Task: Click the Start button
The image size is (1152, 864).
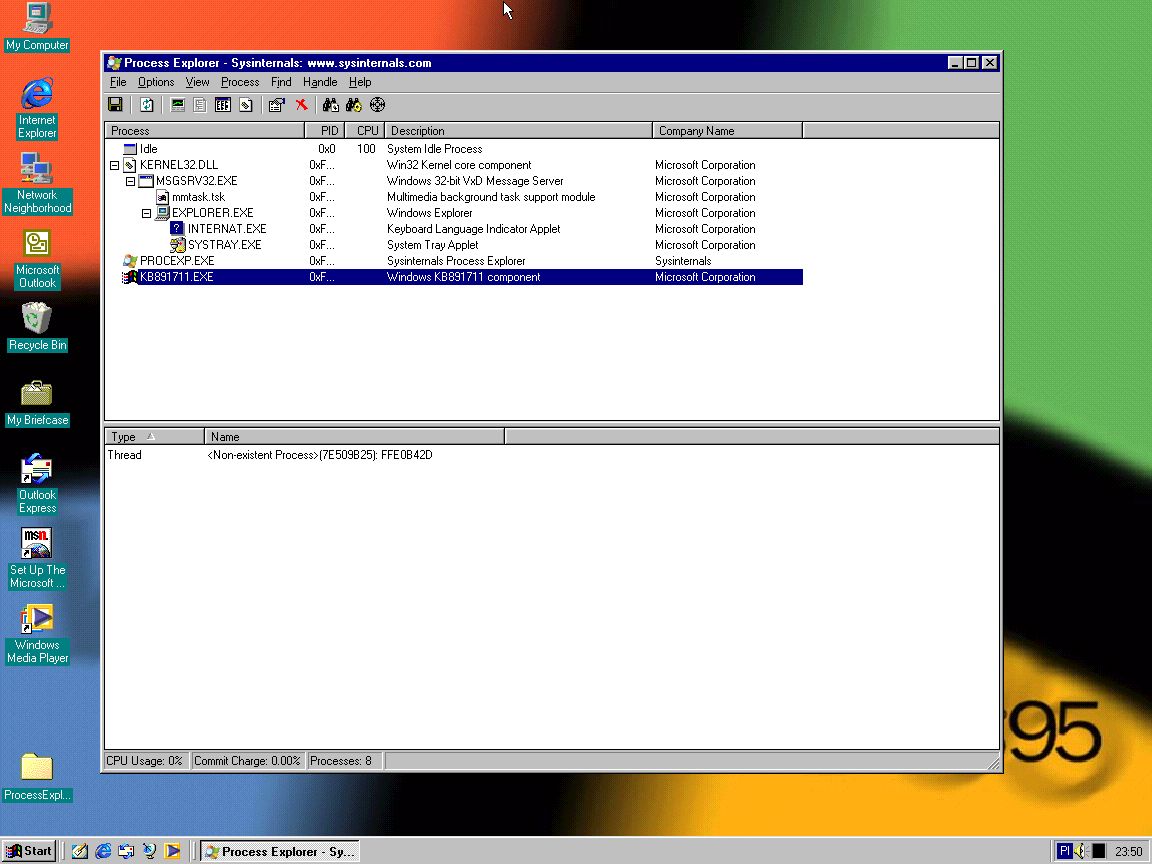Action: [x=29, y=851]
